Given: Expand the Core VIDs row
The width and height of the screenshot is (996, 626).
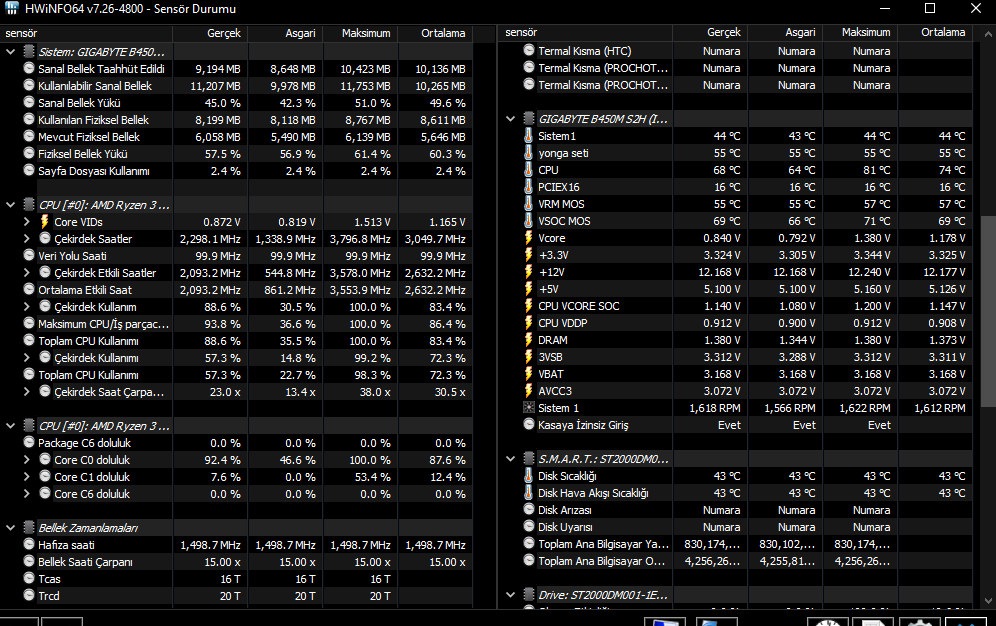Looking at the screenshot, I should [27, 222].
